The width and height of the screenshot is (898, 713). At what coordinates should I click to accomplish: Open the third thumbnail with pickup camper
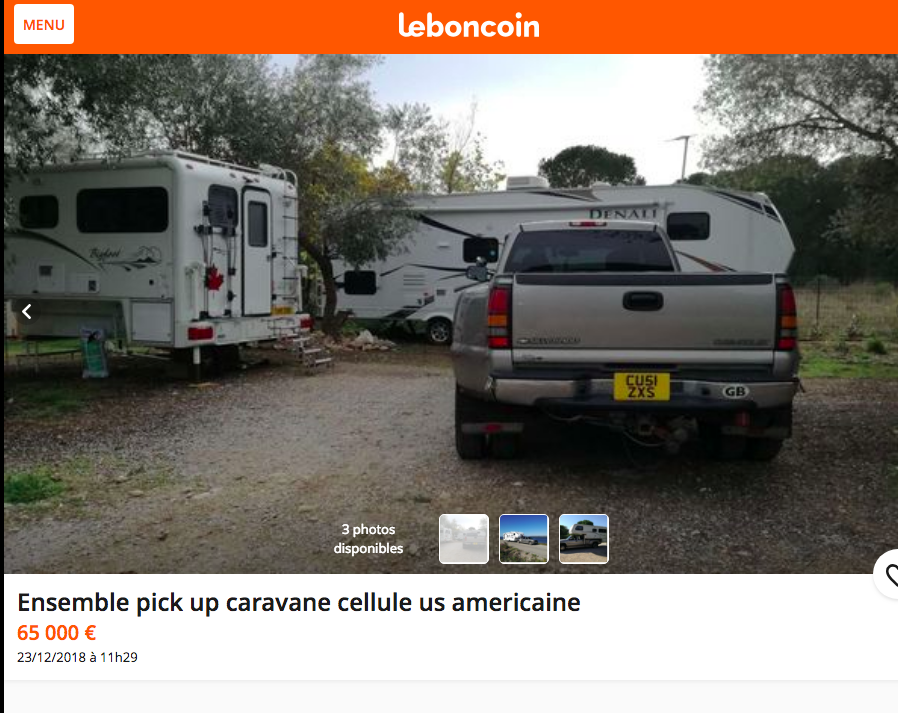584,539
